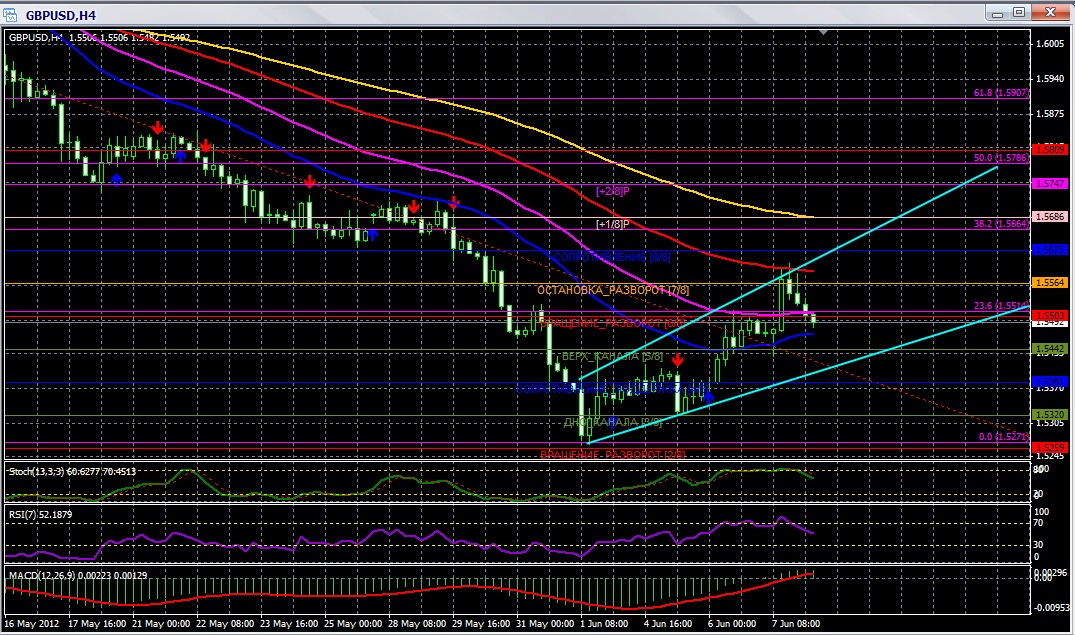Click the 21 May 00:00 time label
Screen dimensions: 1075x635
(x=160, y=623)
